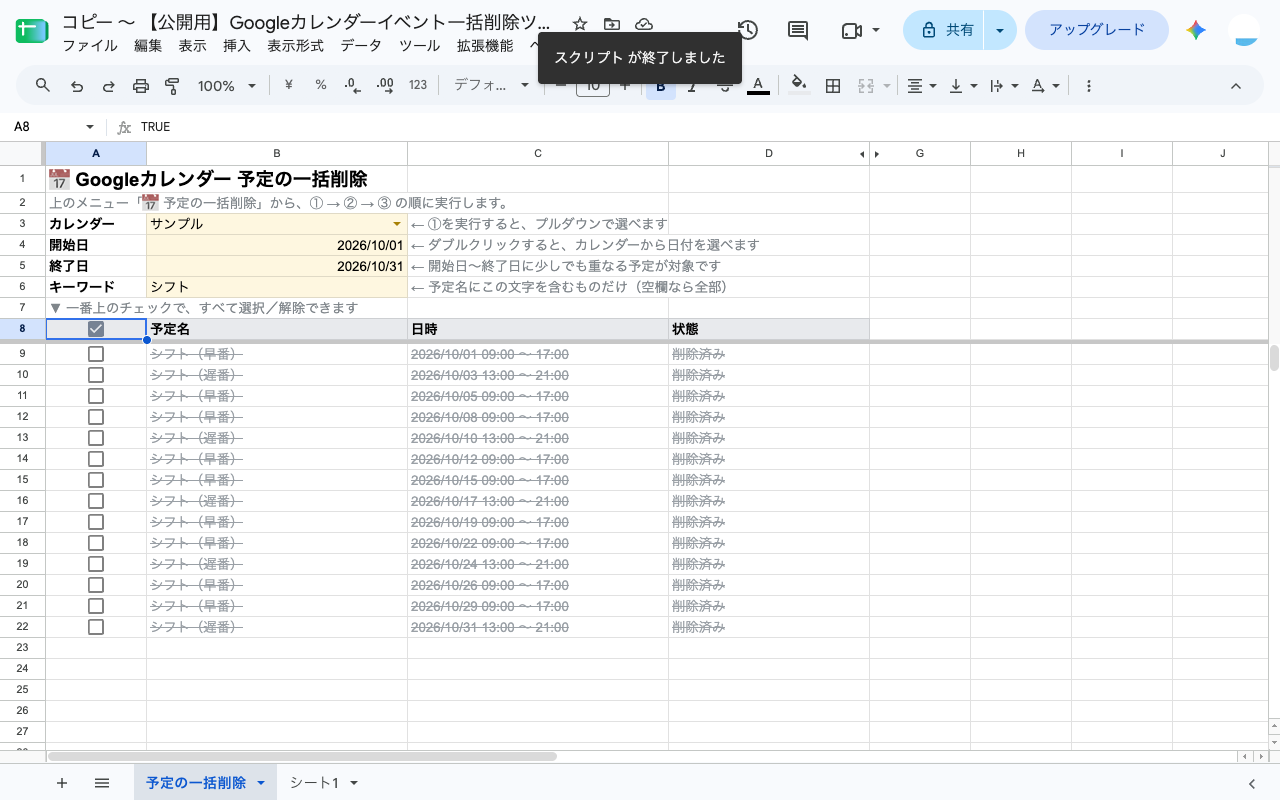This screenshot has width=1280, height=800.
Task: Open version history clock icon
Action: coord(747,30)
